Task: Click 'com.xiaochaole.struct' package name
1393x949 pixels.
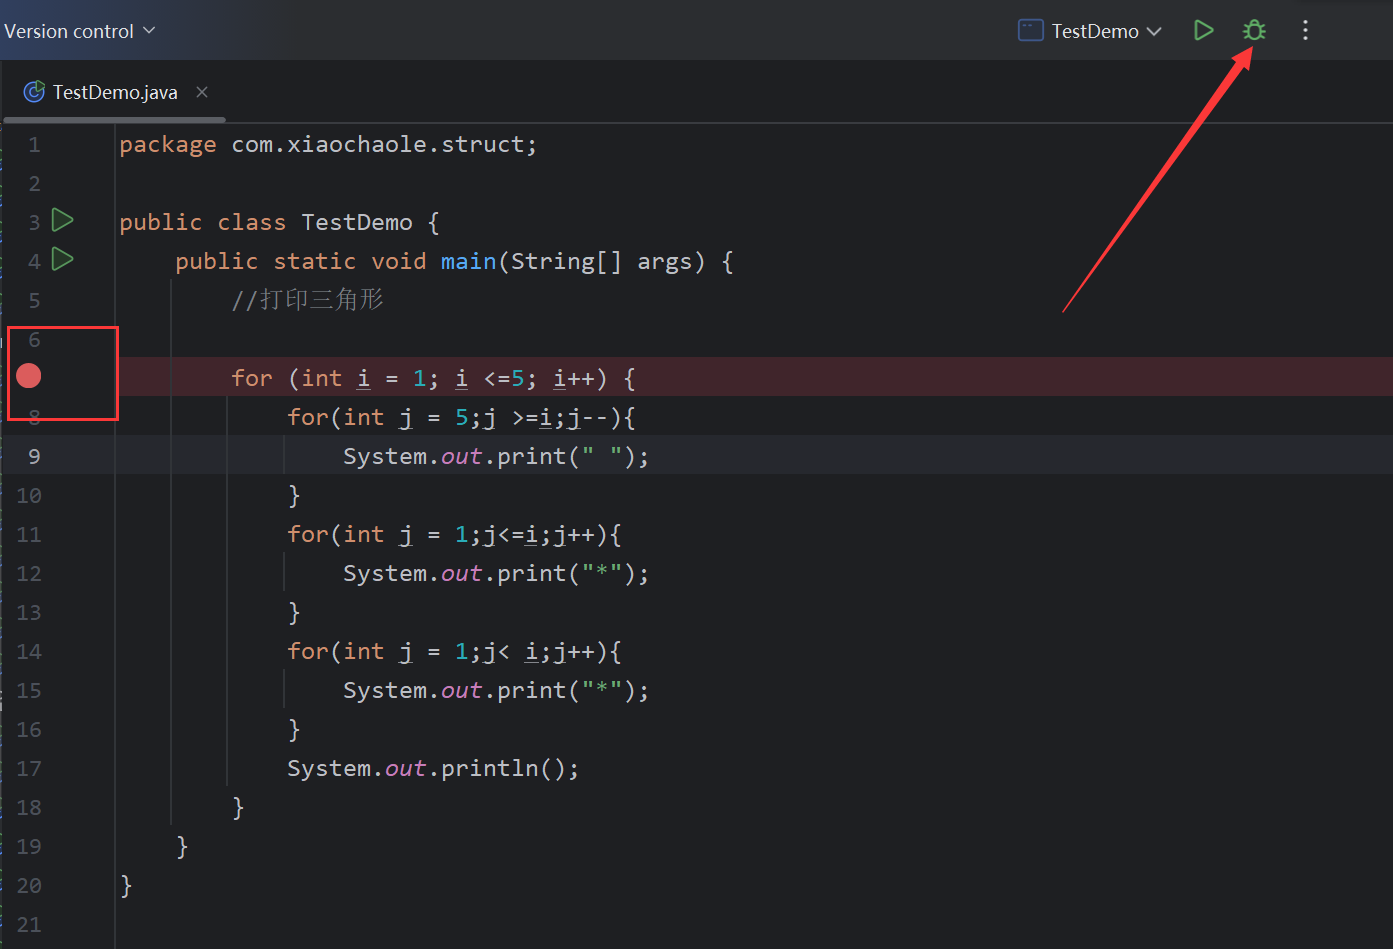Action: click(378, 144)
